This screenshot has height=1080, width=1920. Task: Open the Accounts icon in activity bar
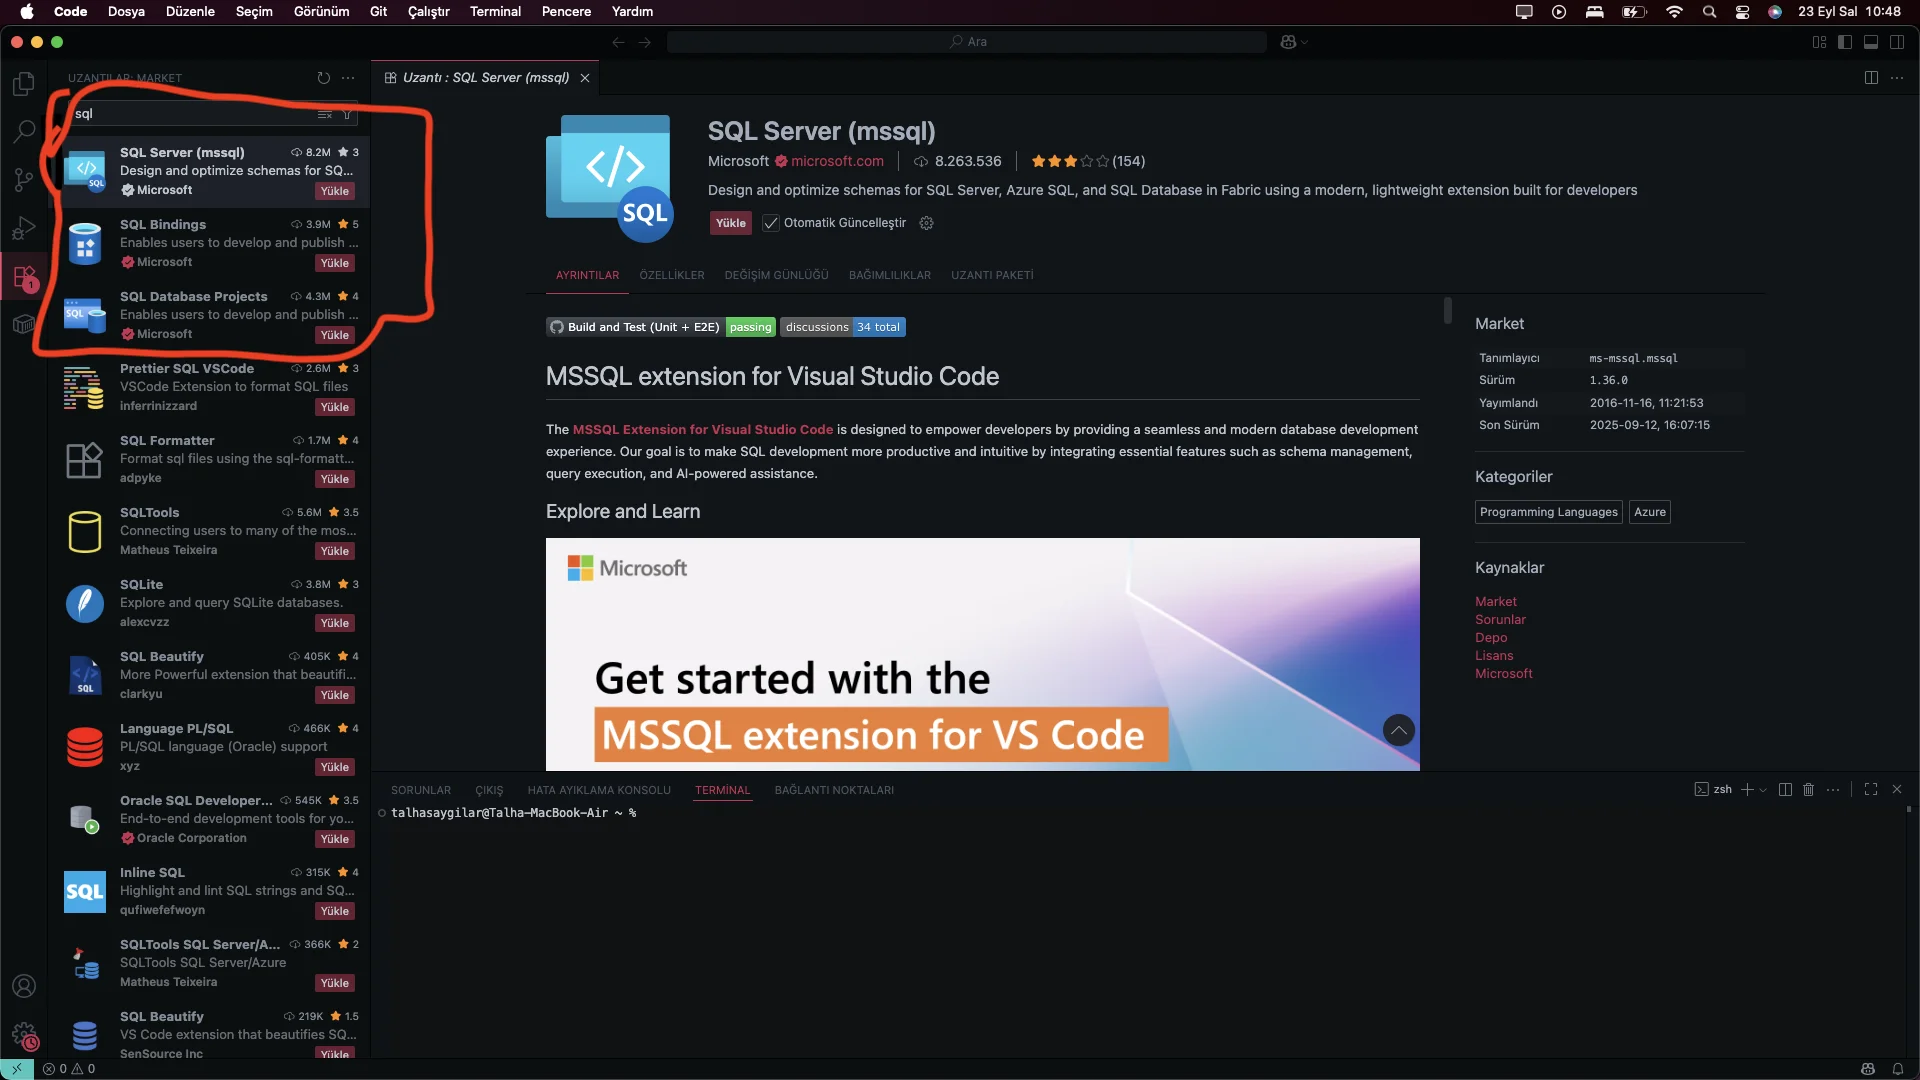tap(24, 986)
